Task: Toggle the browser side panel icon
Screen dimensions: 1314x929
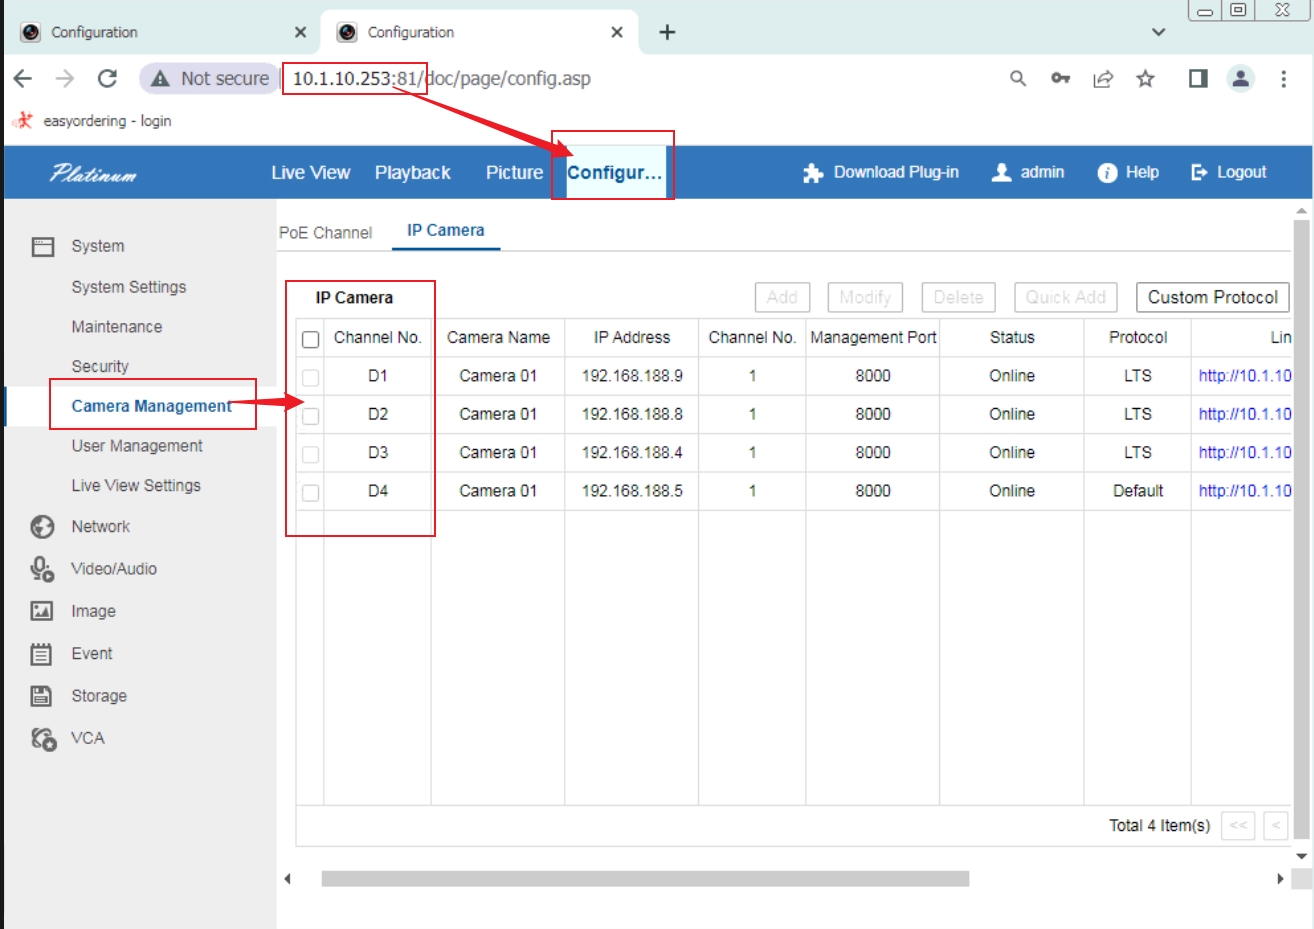Action: (x=1198, y=79)
